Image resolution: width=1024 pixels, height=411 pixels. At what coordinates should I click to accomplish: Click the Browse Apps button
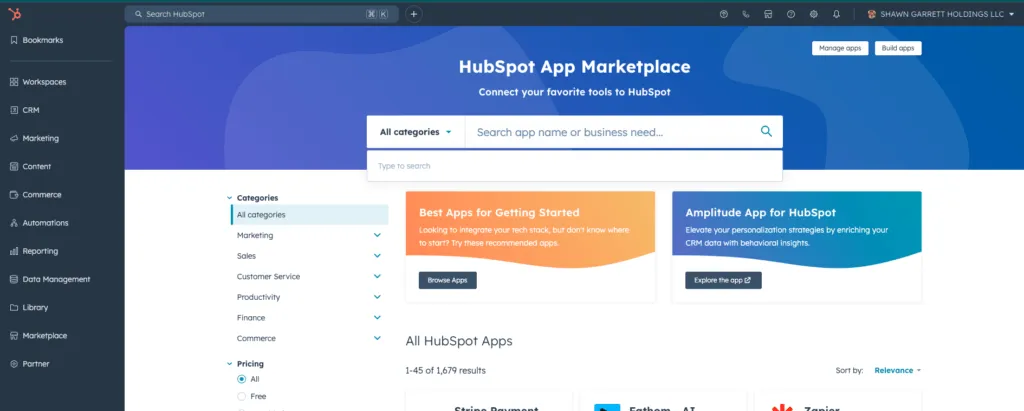coord(447,280)
